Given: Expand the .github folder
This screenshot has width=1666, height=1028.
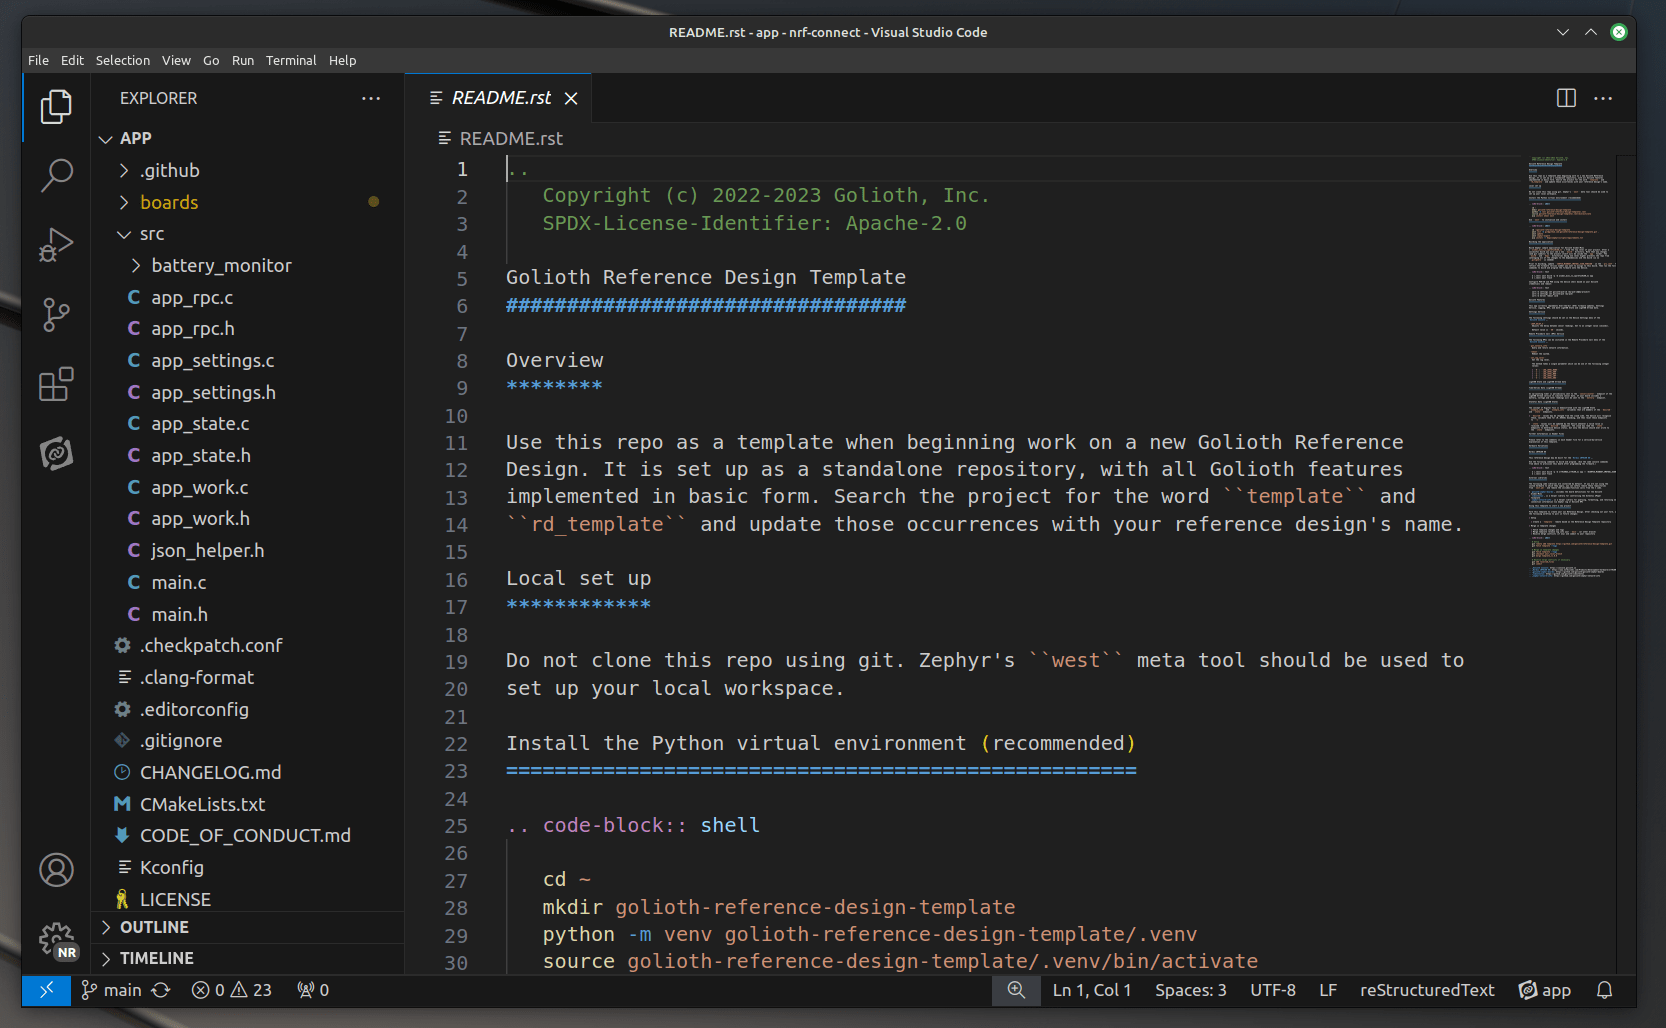Looking at the screenshot, I should coord(248,170).
